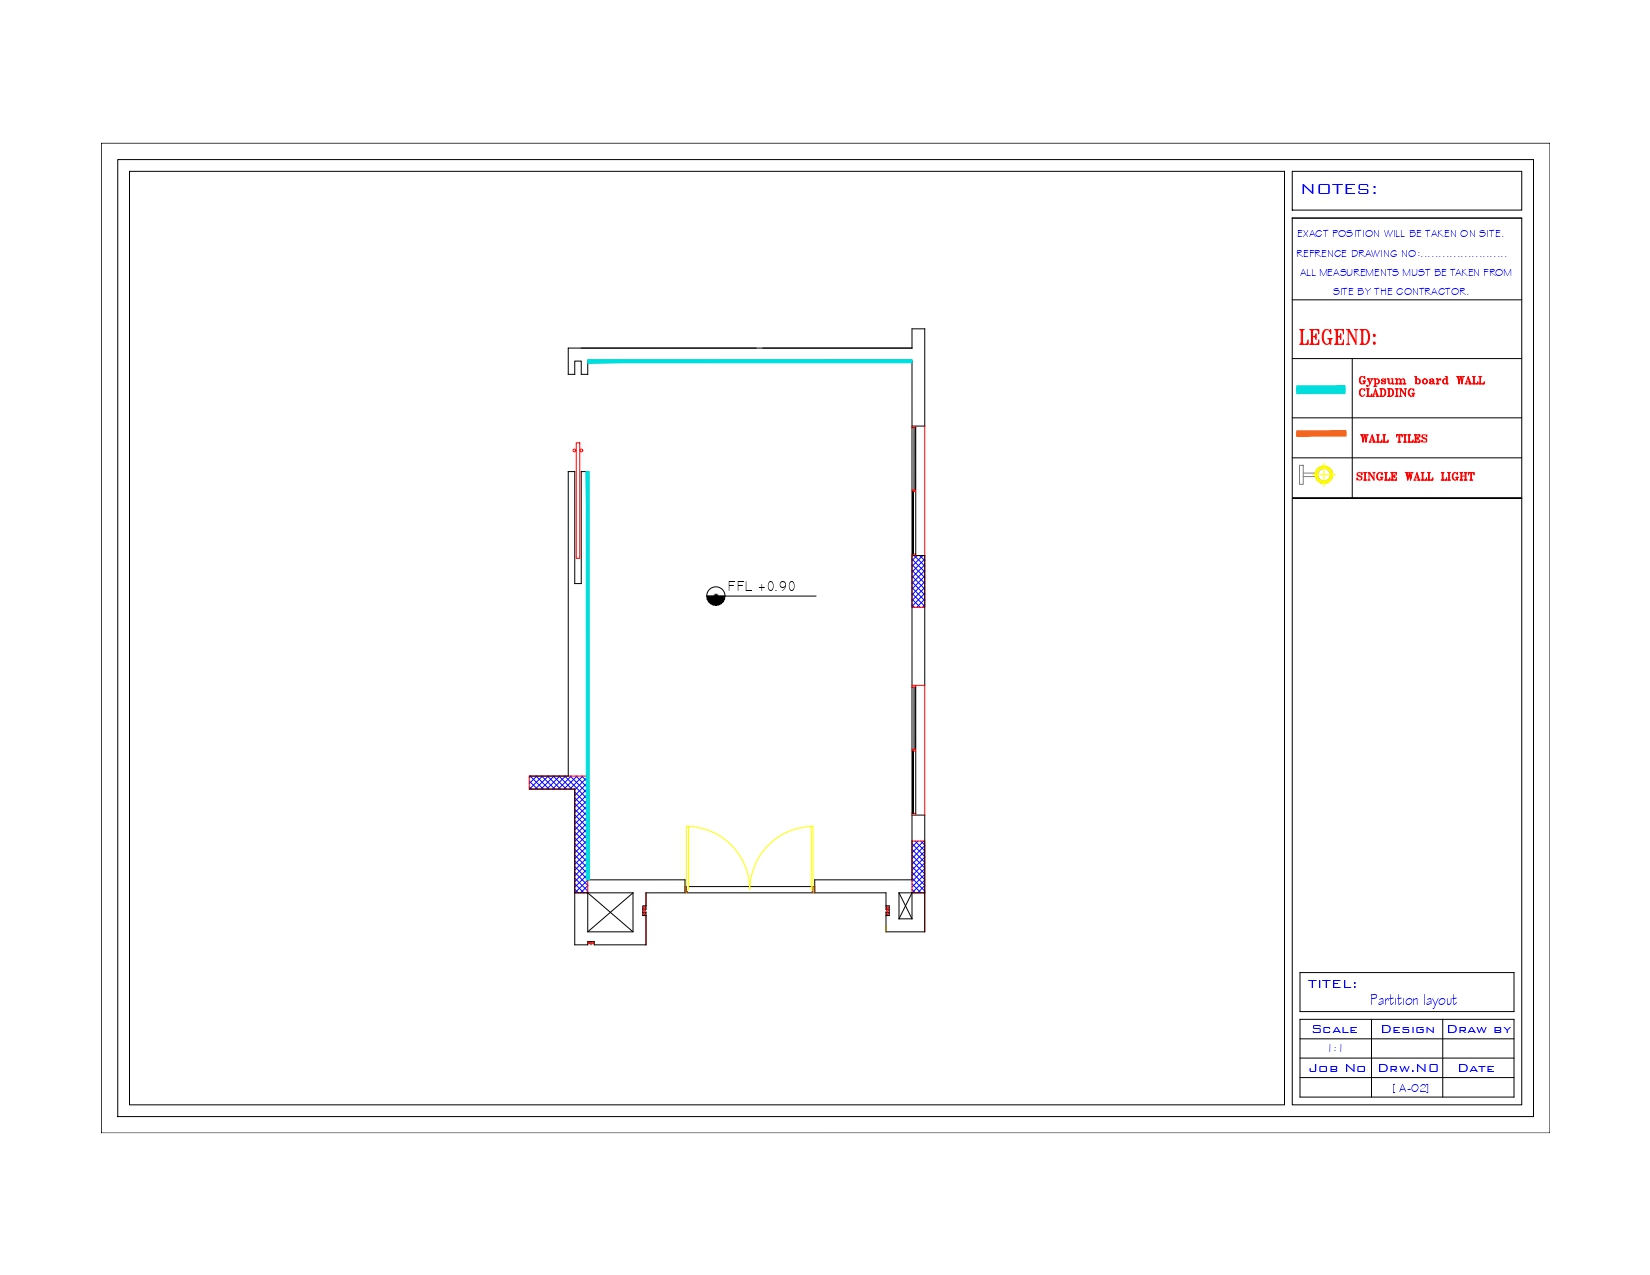Toggle the blue hatch block on the right wall

click(918, 580)
